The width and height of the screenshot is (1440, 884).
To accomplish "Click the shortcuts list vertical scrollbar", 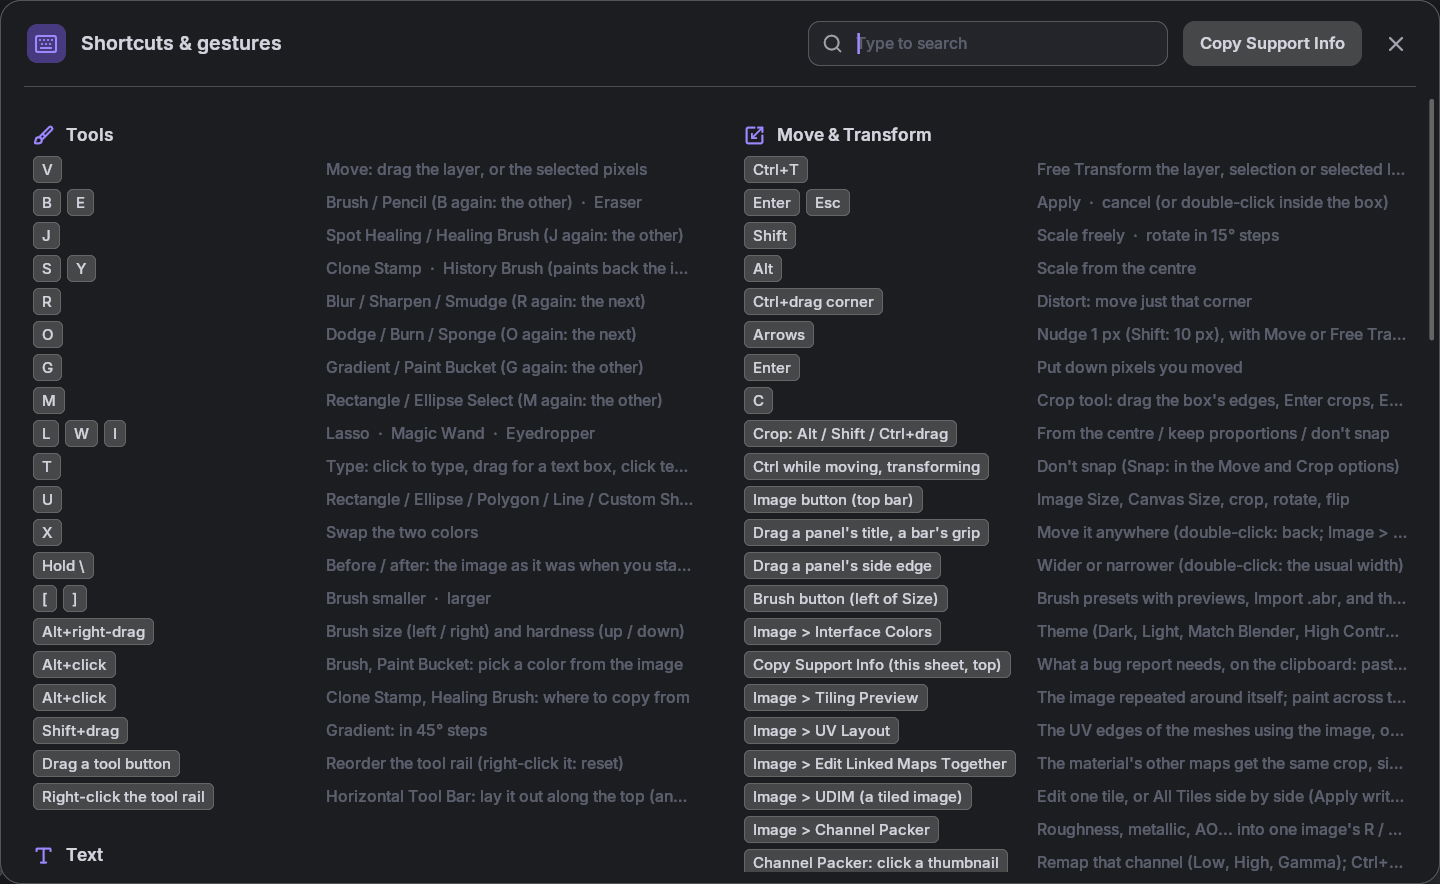I will tap(1431, 220).
